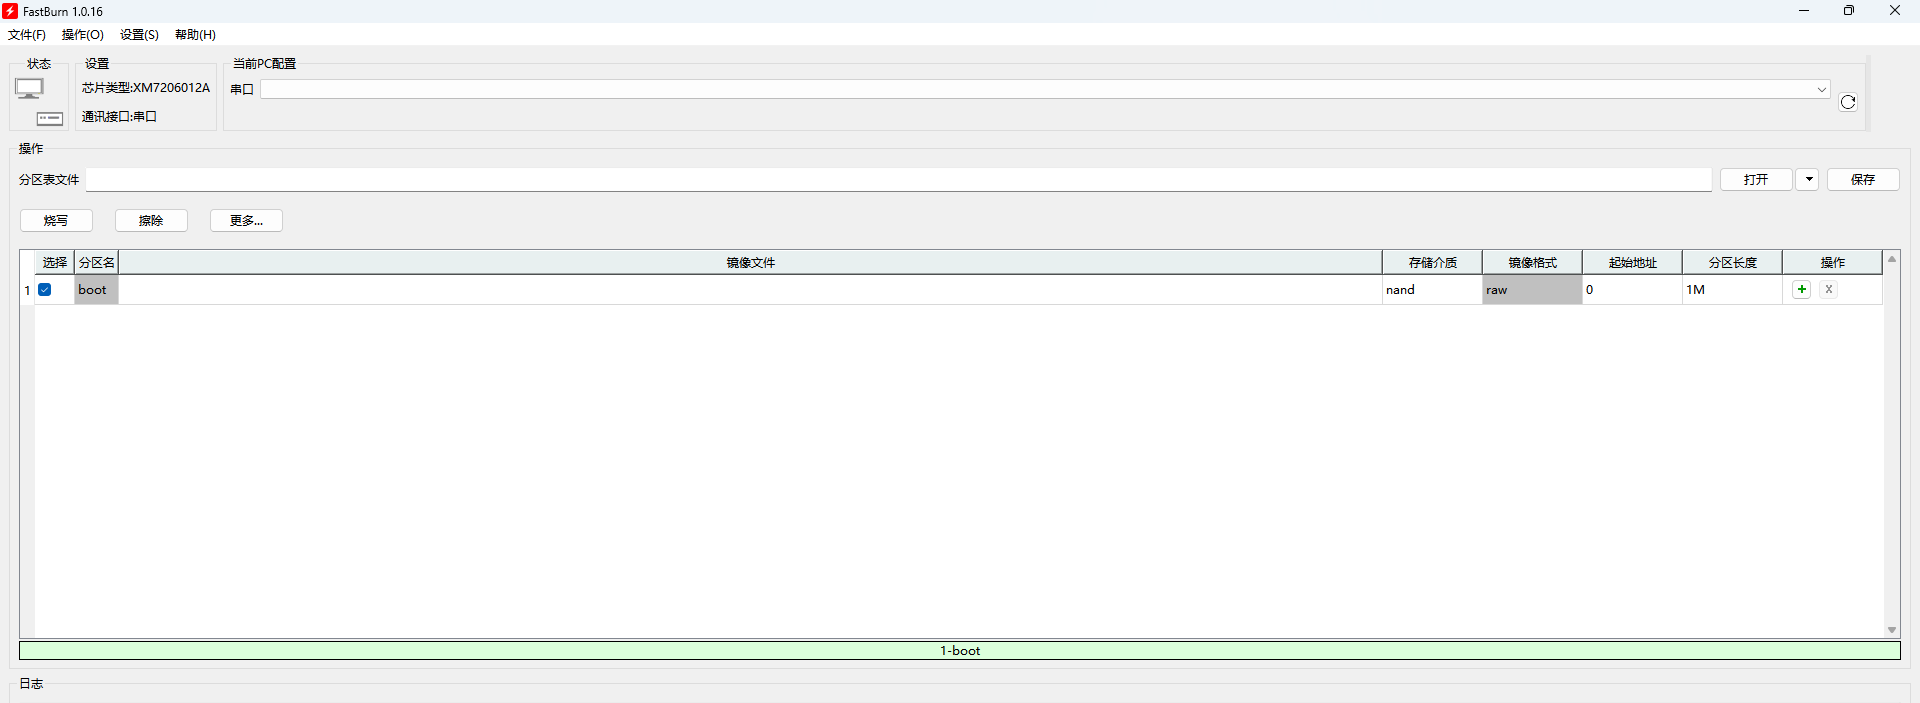The width and height of the screenshot is (1920, 703).
Task: Click the 擦除 erase button
Action: click(151, 220)
